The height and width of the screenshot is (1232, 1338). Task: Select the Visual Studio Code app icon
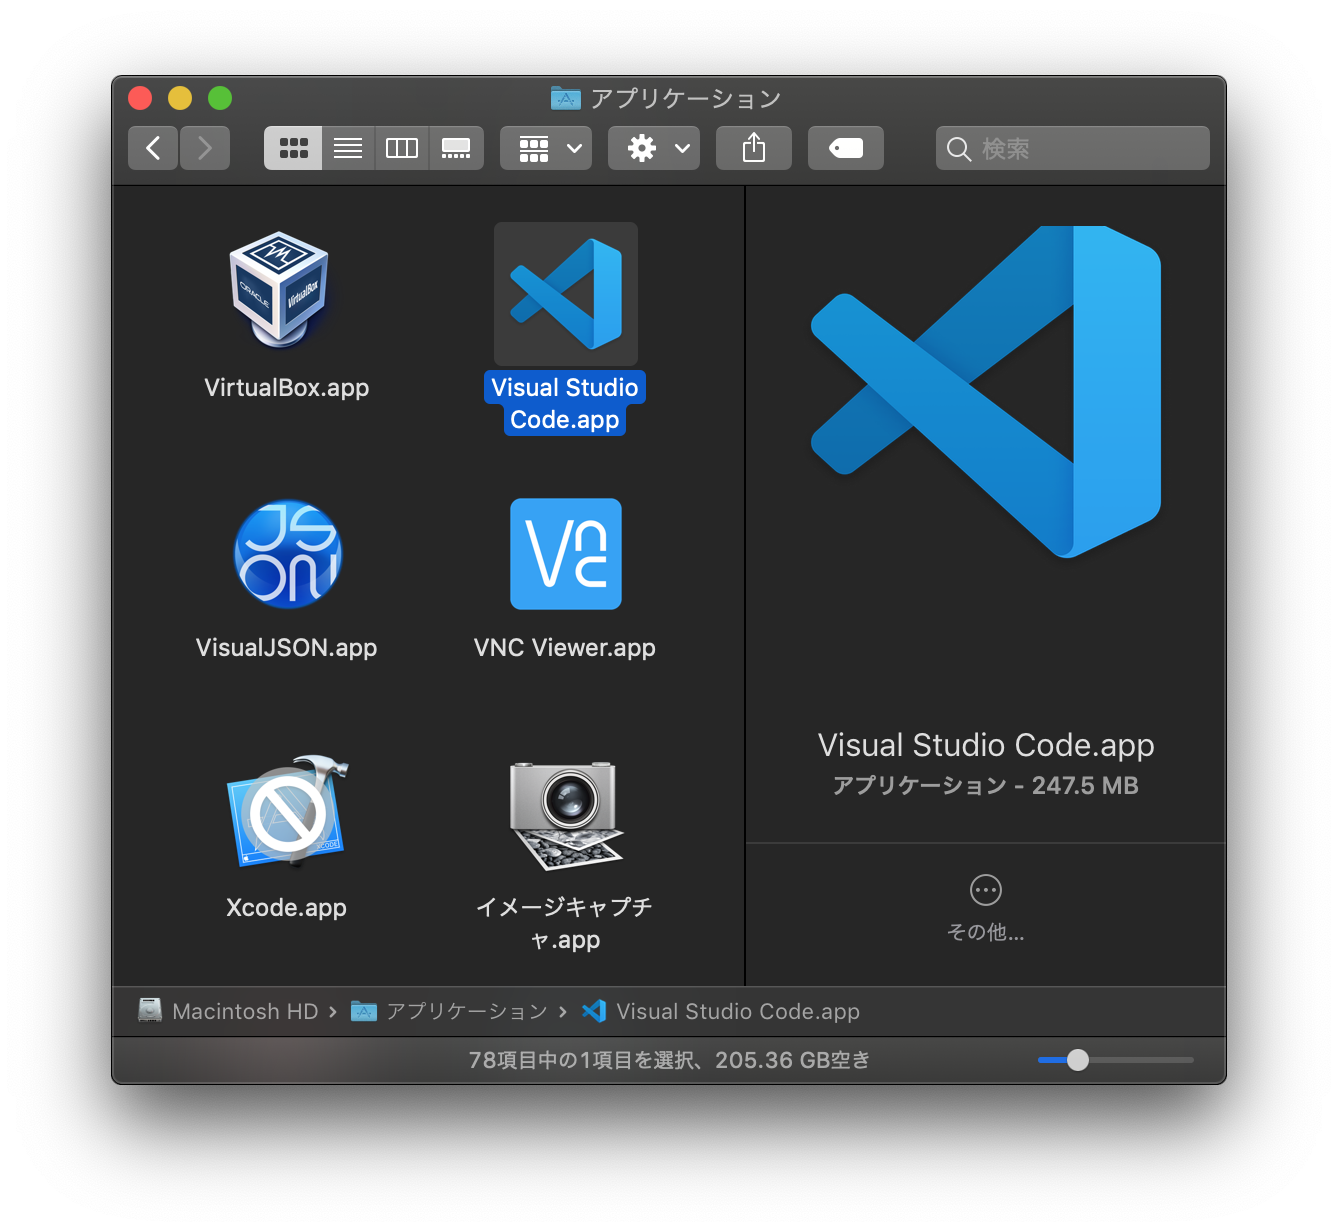(566, 294)
